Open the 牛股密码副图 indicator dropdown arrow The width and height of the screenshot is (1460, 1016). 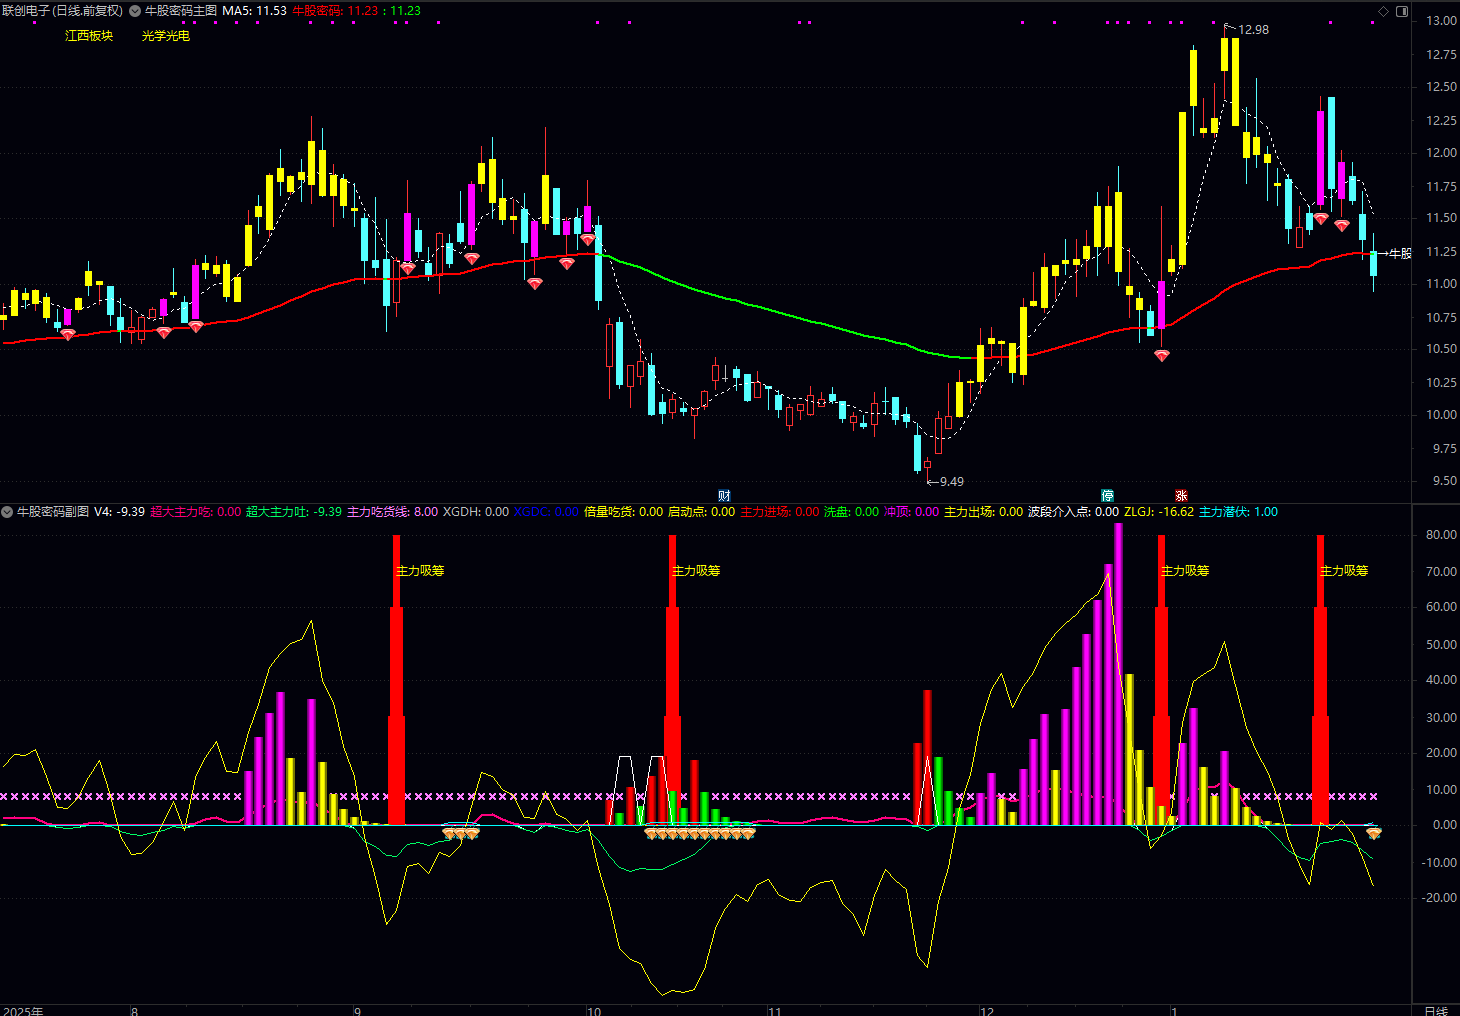point(7,512)
